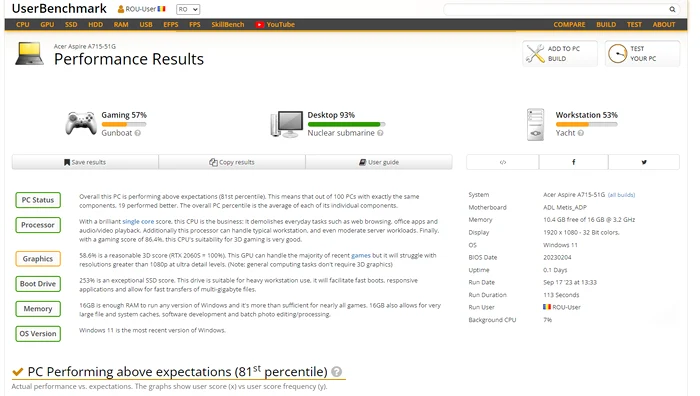This screenshot has width=700, height=396.
Task: Open the USB menu
Action: point(146,25)
